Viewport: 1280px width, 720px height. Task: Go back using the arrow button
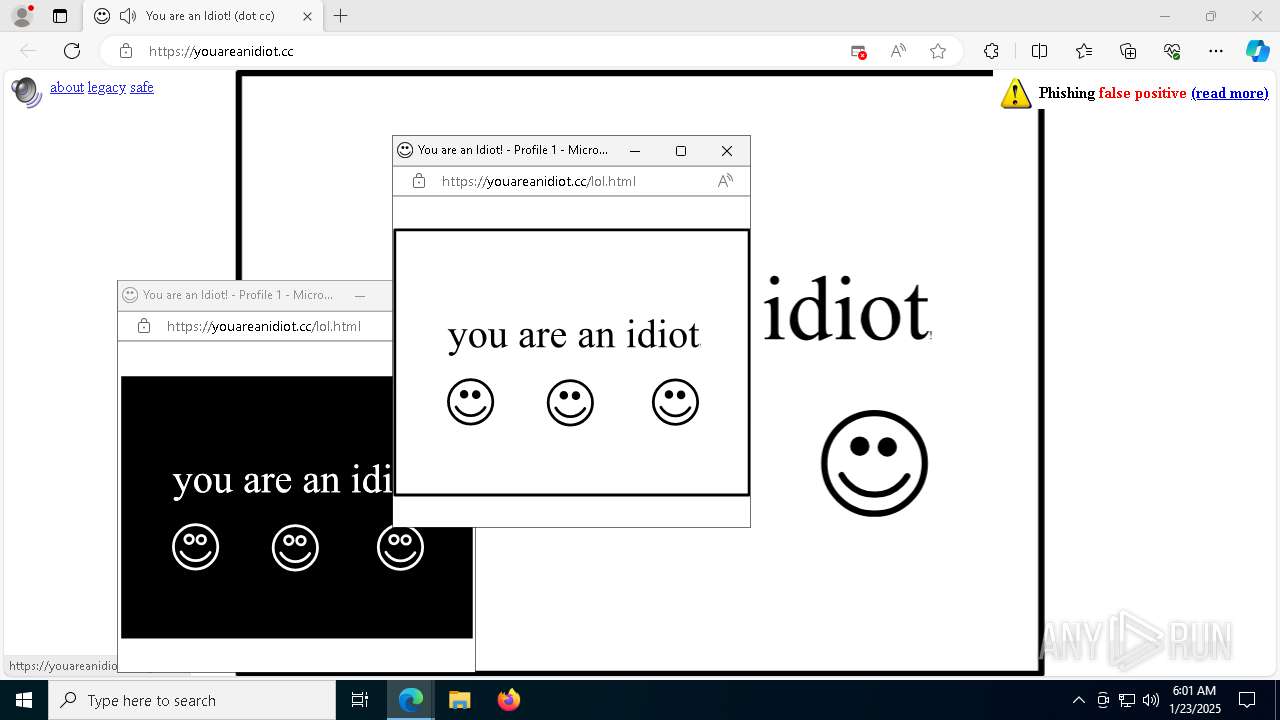click(28, 51)
